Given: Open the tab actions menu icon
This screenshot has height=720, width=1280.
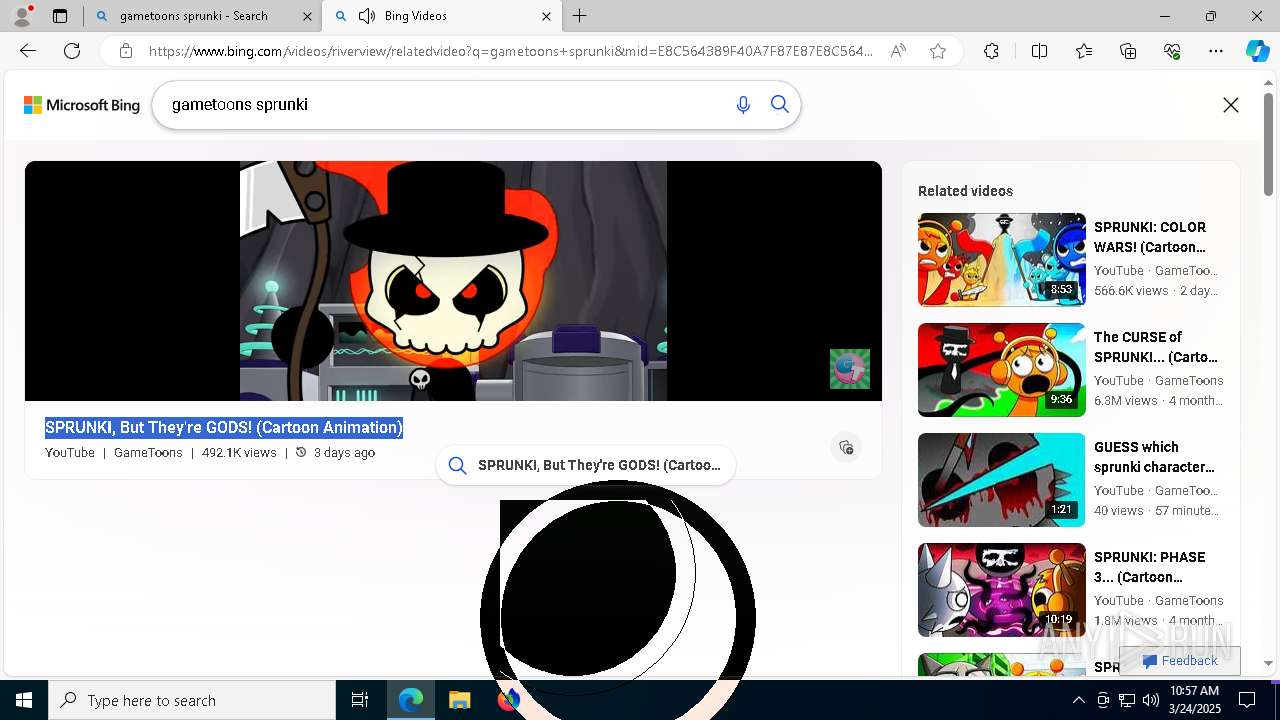Looking at the screenshot, I should pyautogui.click(x=60, y=16).
